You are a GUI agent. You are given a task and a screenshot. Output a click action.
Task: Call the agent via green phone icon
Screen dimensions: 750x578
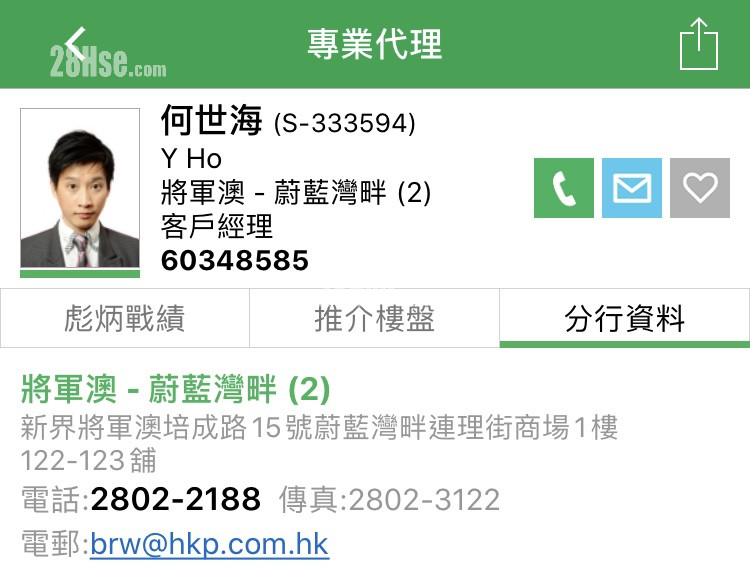[x=564, y=188]
